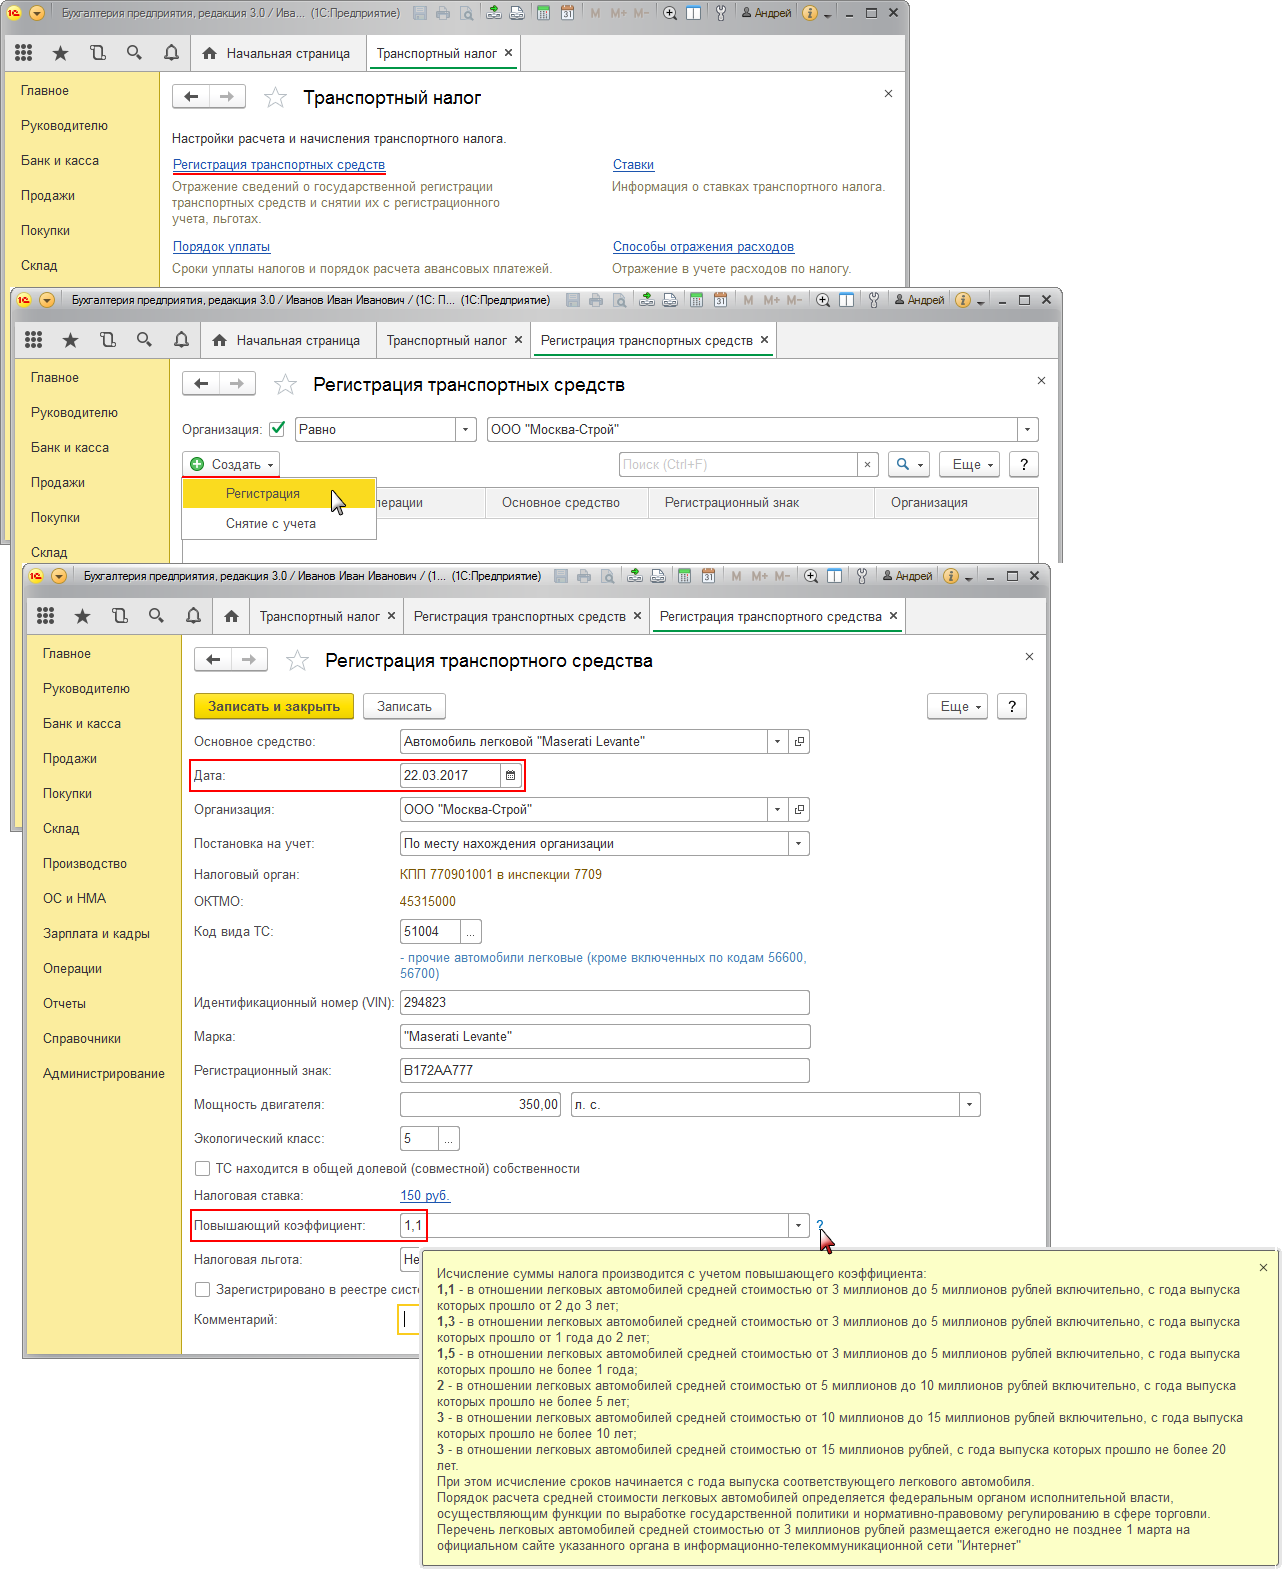
Task: Open help question mark next to Повышающий коэффициент
Action: pyautogui.click(x=820, y=1226)
